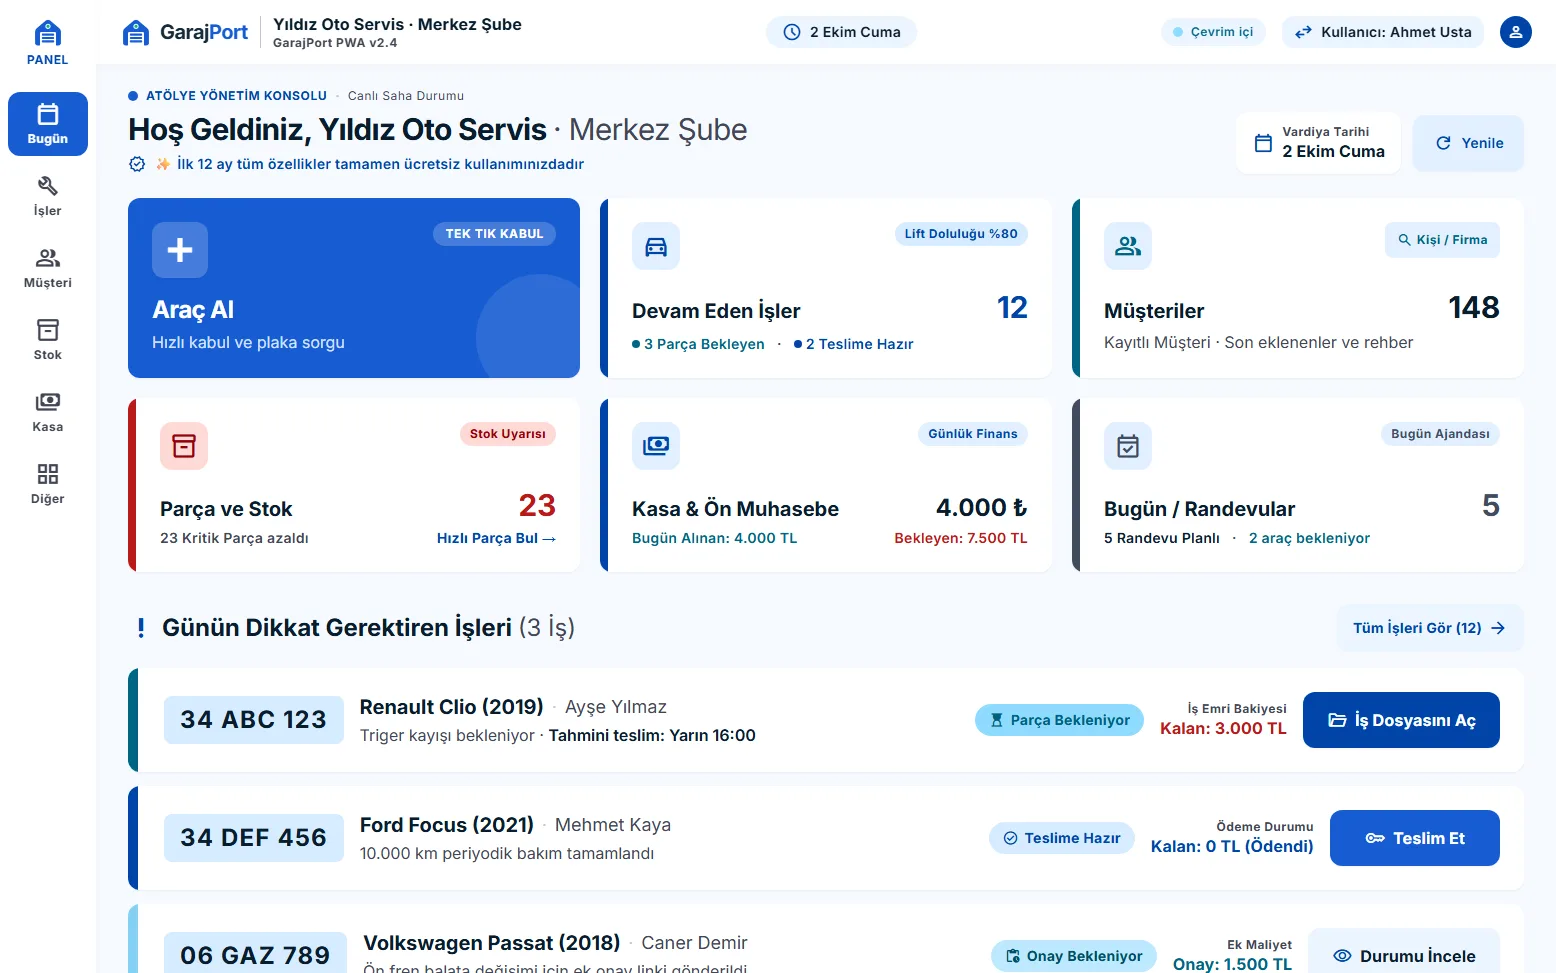1556x973 pixels.
Task: Open the PANEL home icon in sidebar
Action: click(47, 44)
